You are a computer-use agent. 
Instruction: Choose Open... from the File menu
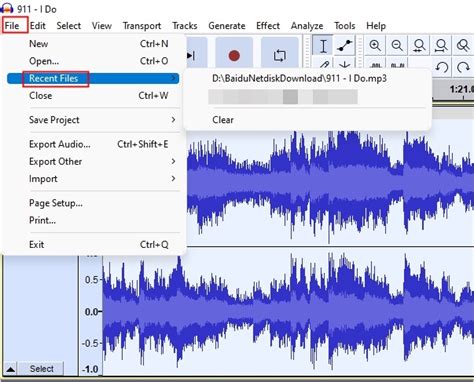pyautogui.click(x=93, y=61)
